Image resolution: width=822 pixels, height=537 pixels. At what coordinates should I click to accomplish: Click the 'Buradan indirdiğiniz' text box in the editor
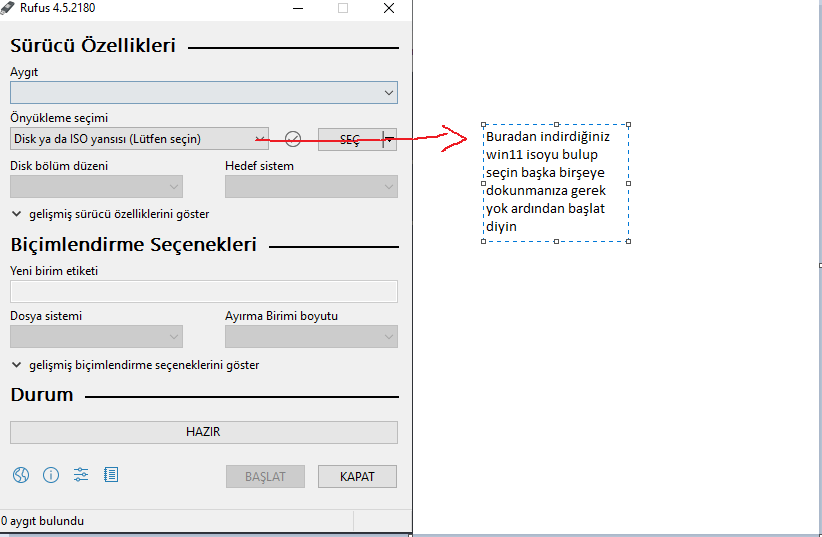pos(556,182)
